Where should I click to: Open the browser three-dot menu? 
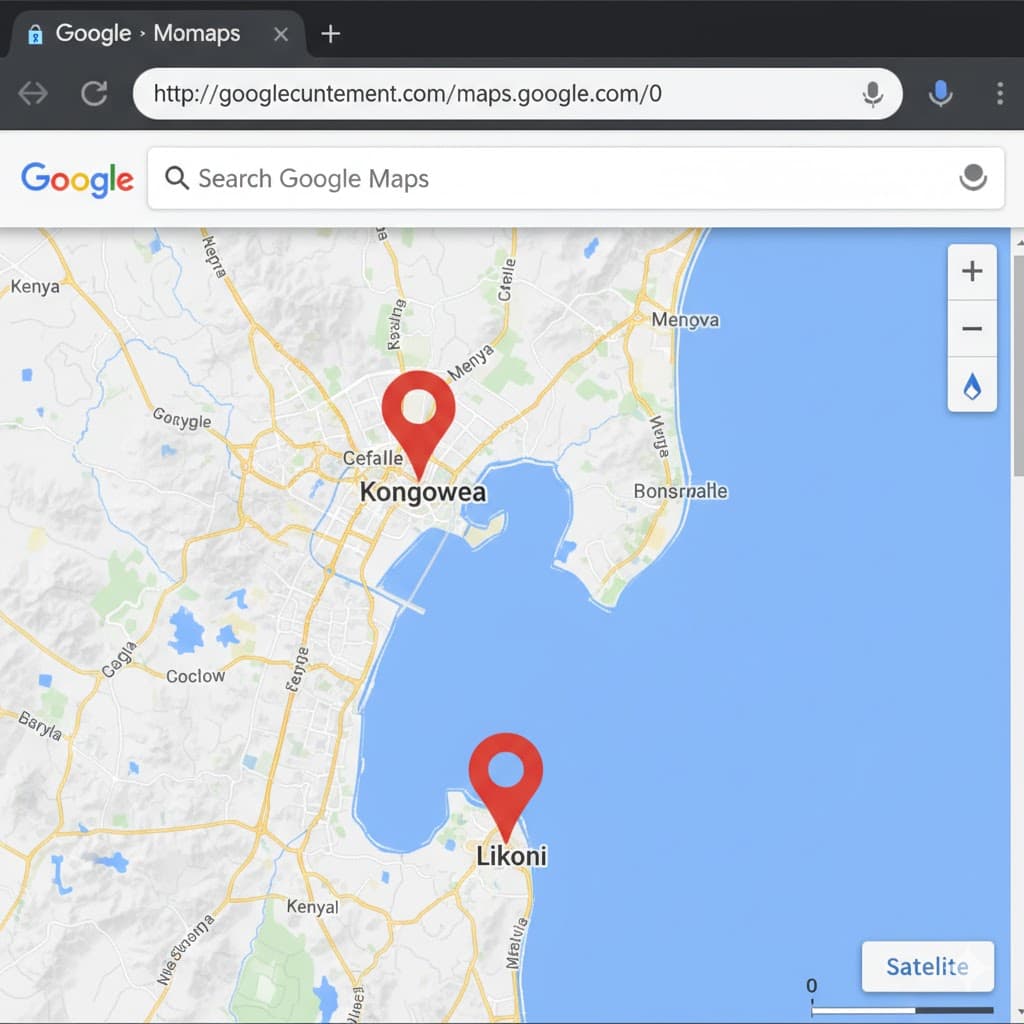[x=999, y=94]
